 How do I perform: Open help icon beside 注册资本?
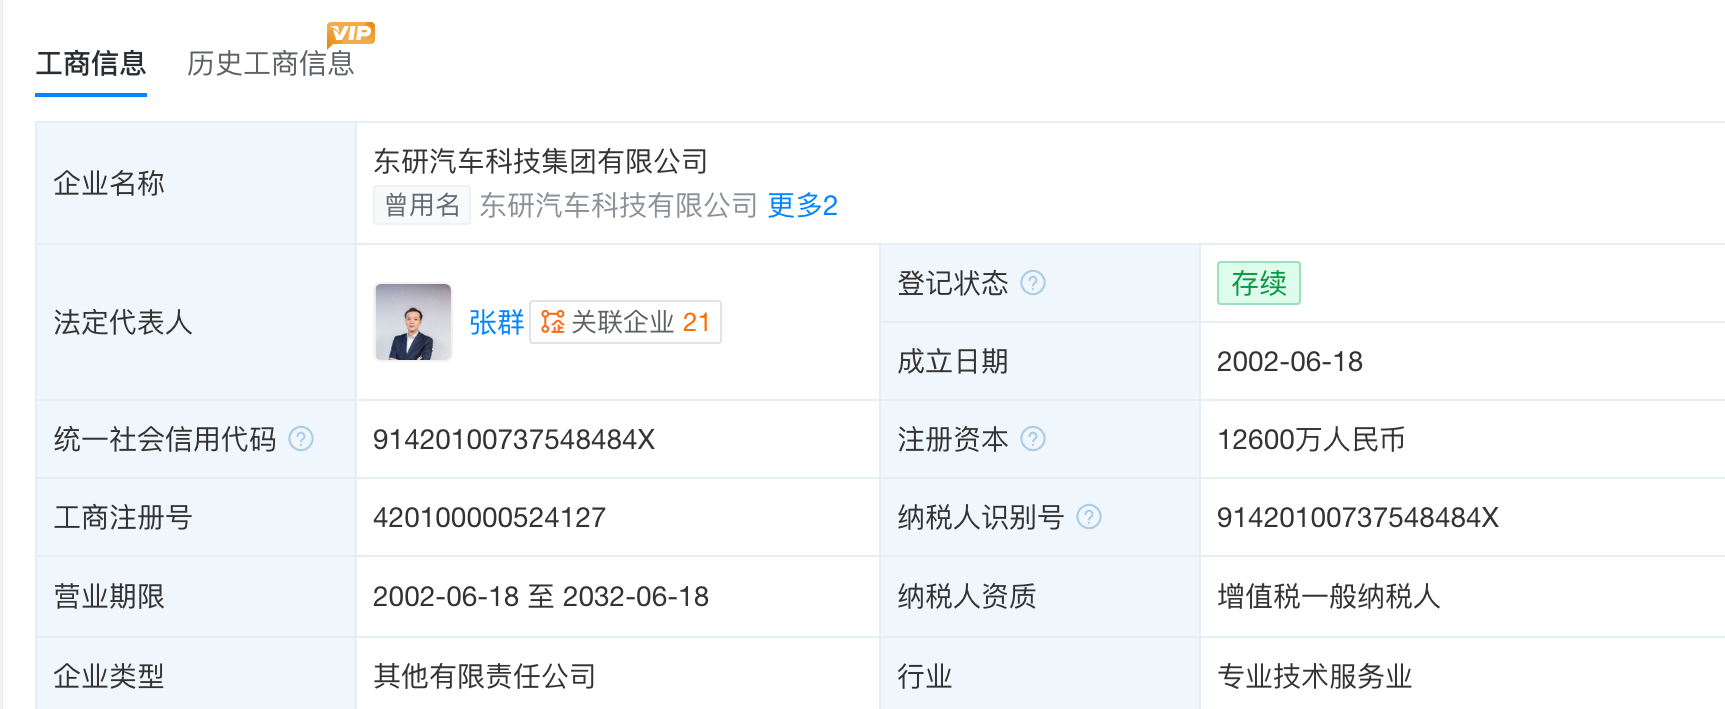[x=1033, y=439]
